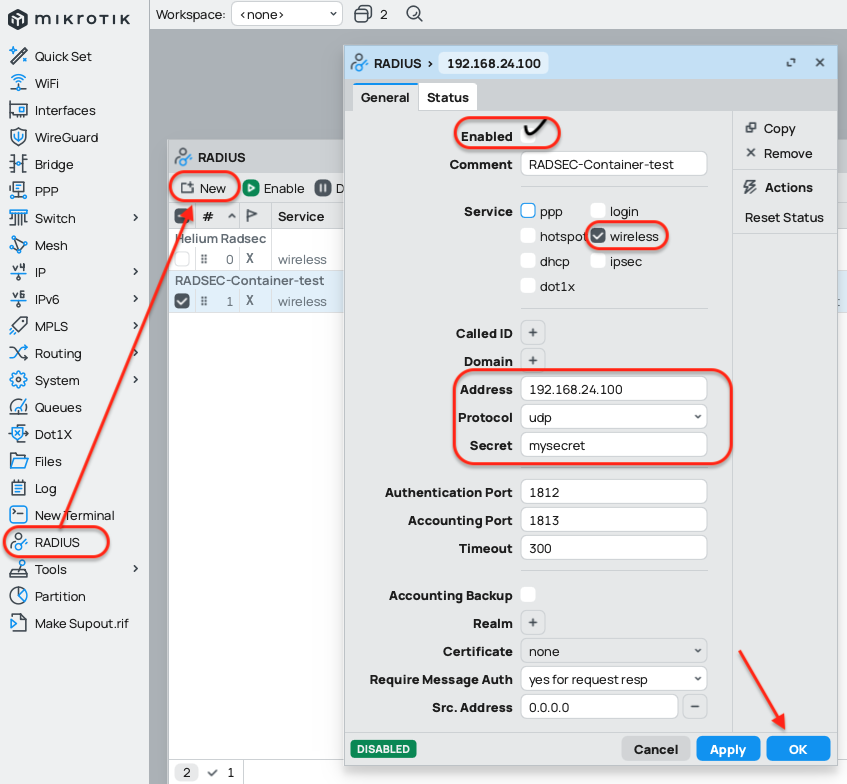The width and height of the screenshot is (847, 784).
Task: Open the Queues section
Action: pos(58,407)
